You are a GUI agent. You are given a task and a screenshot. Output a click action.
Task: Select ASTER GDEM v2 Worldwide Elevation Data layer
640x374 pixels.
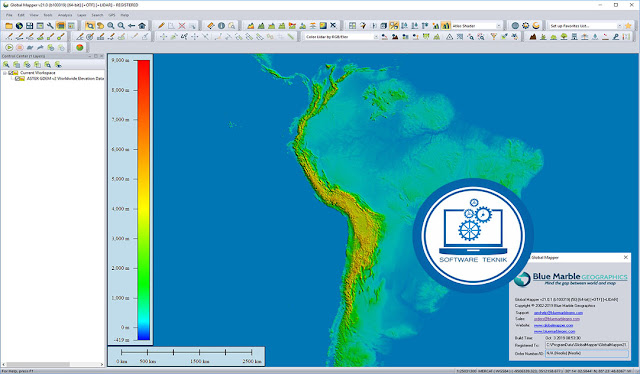point(65,78)
